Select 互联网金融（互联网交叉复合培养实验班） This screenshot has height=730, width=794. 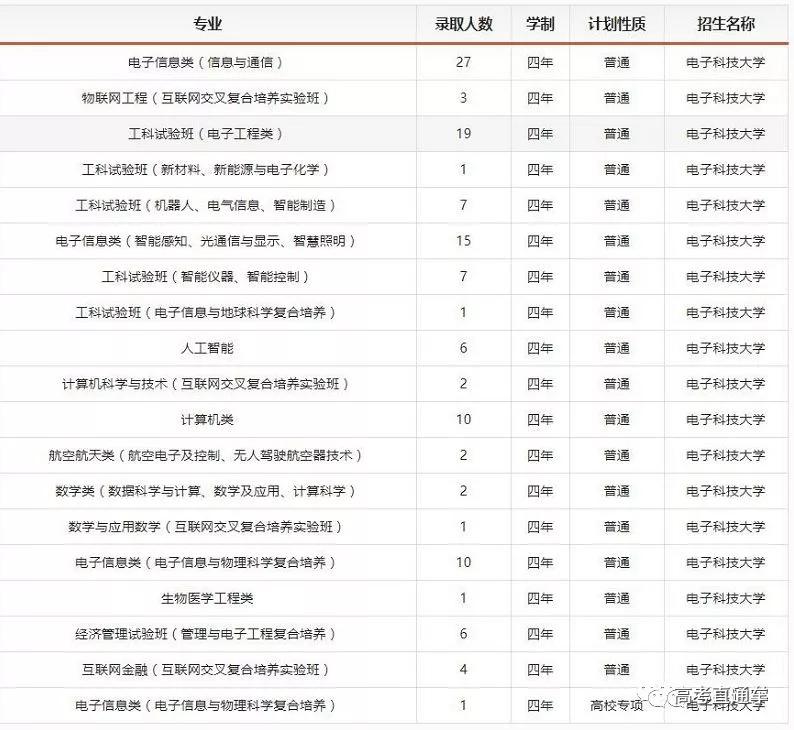[x=205, y=670]
